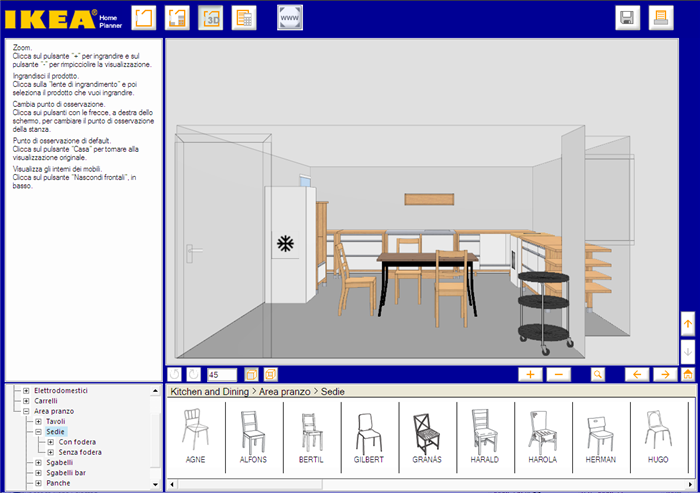Select the fridge with snowflake in 3D view
This screenshot has height=493, width=700.
point(290,245)
